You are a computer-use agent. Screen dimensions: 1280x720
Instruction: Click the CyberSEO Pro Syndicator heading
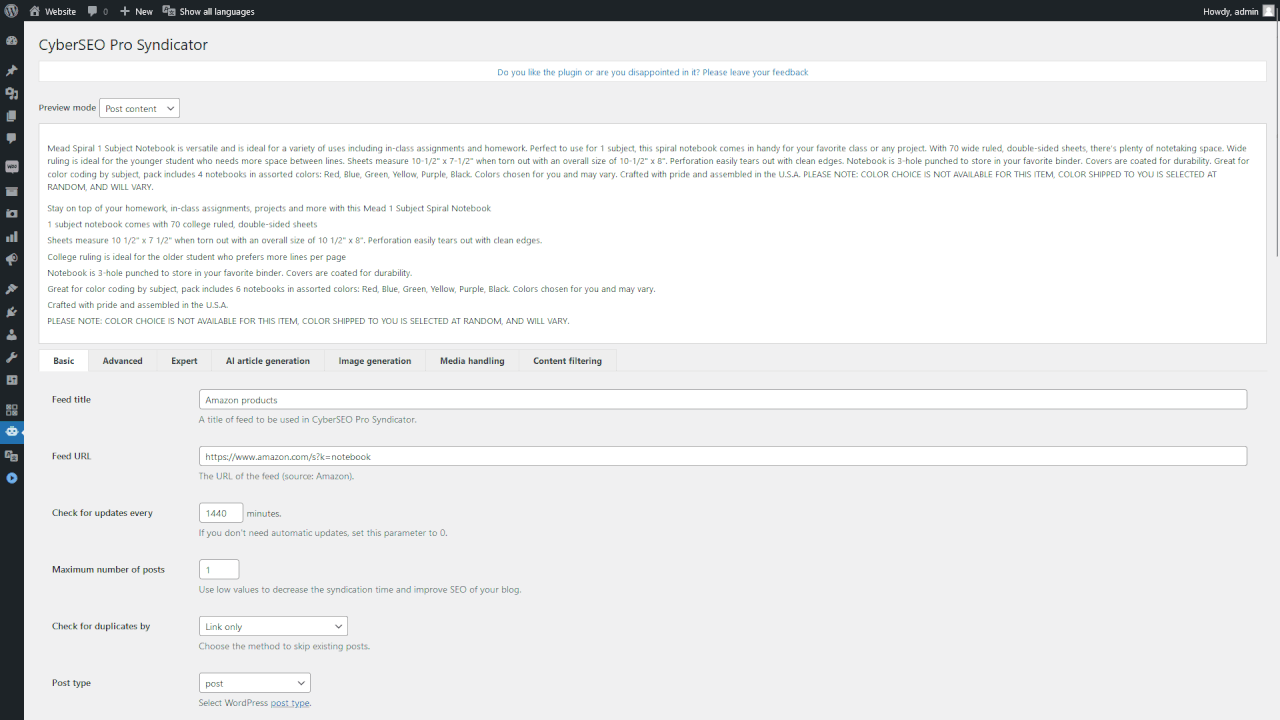[123, 45]
